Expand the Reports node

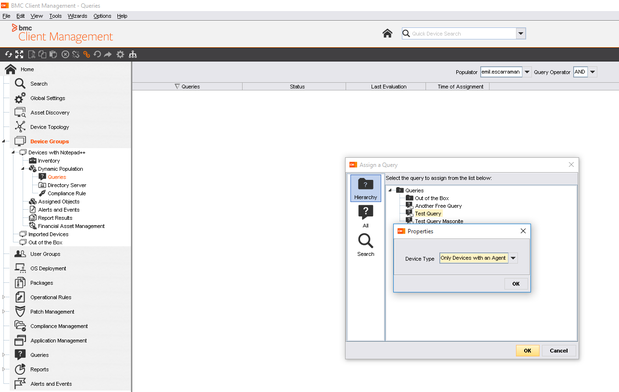[x=4, y=369]
